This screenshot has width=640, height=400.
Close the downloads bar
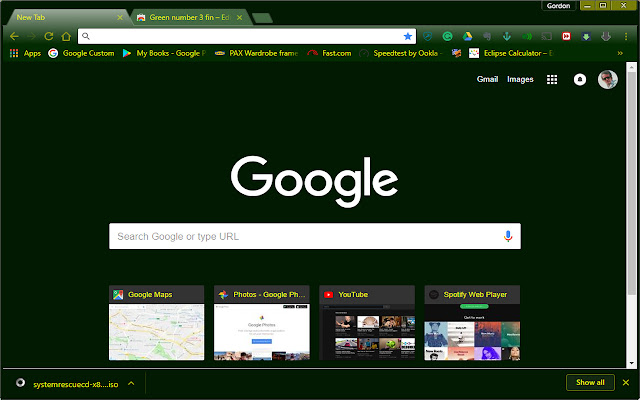tap(626, 382)
